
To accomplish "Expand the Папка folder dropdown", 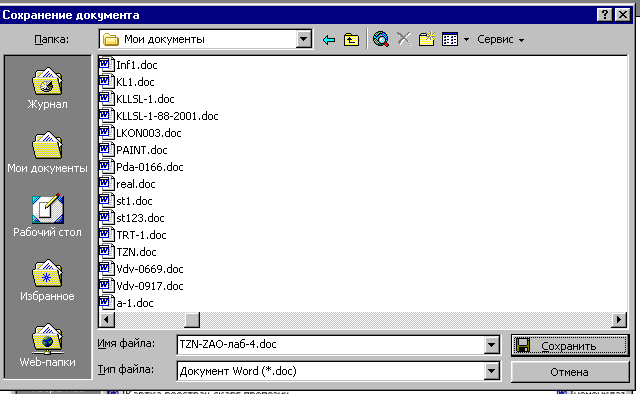I will (x=303, y=39).
